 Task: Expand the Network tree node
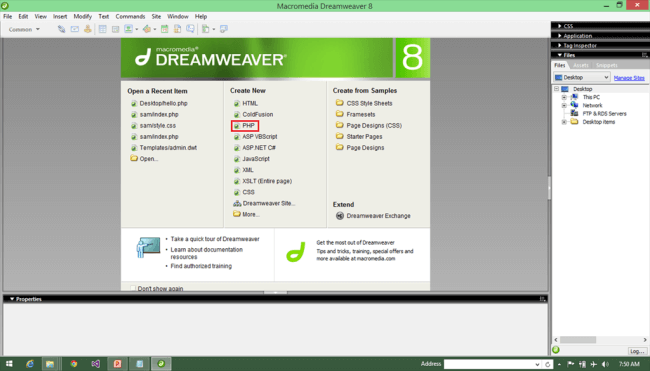(564, 105)
